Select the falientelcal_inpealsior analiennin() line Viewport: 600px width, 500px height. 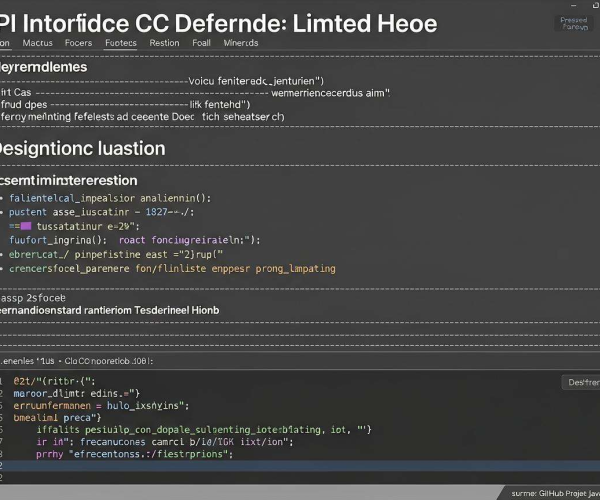[x=110, y=198]
